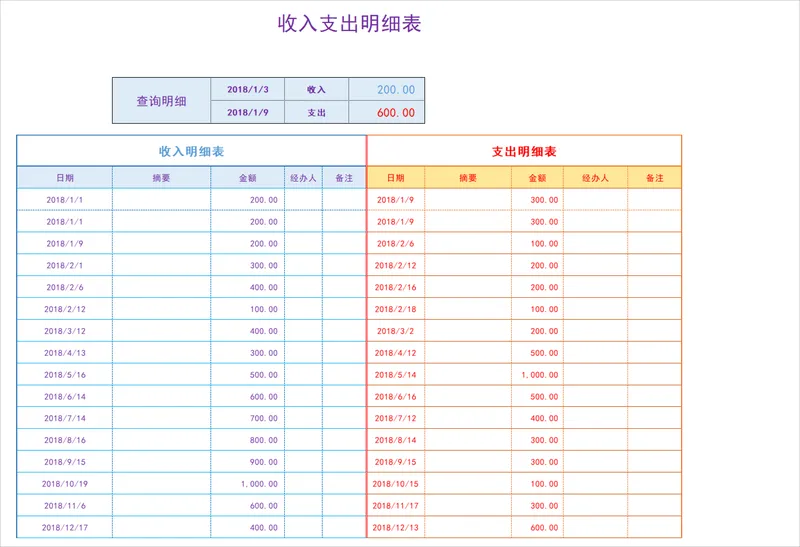The image size is (800, 547).
Task: Select income date 2018/9/15
Action: coord(65,462)
